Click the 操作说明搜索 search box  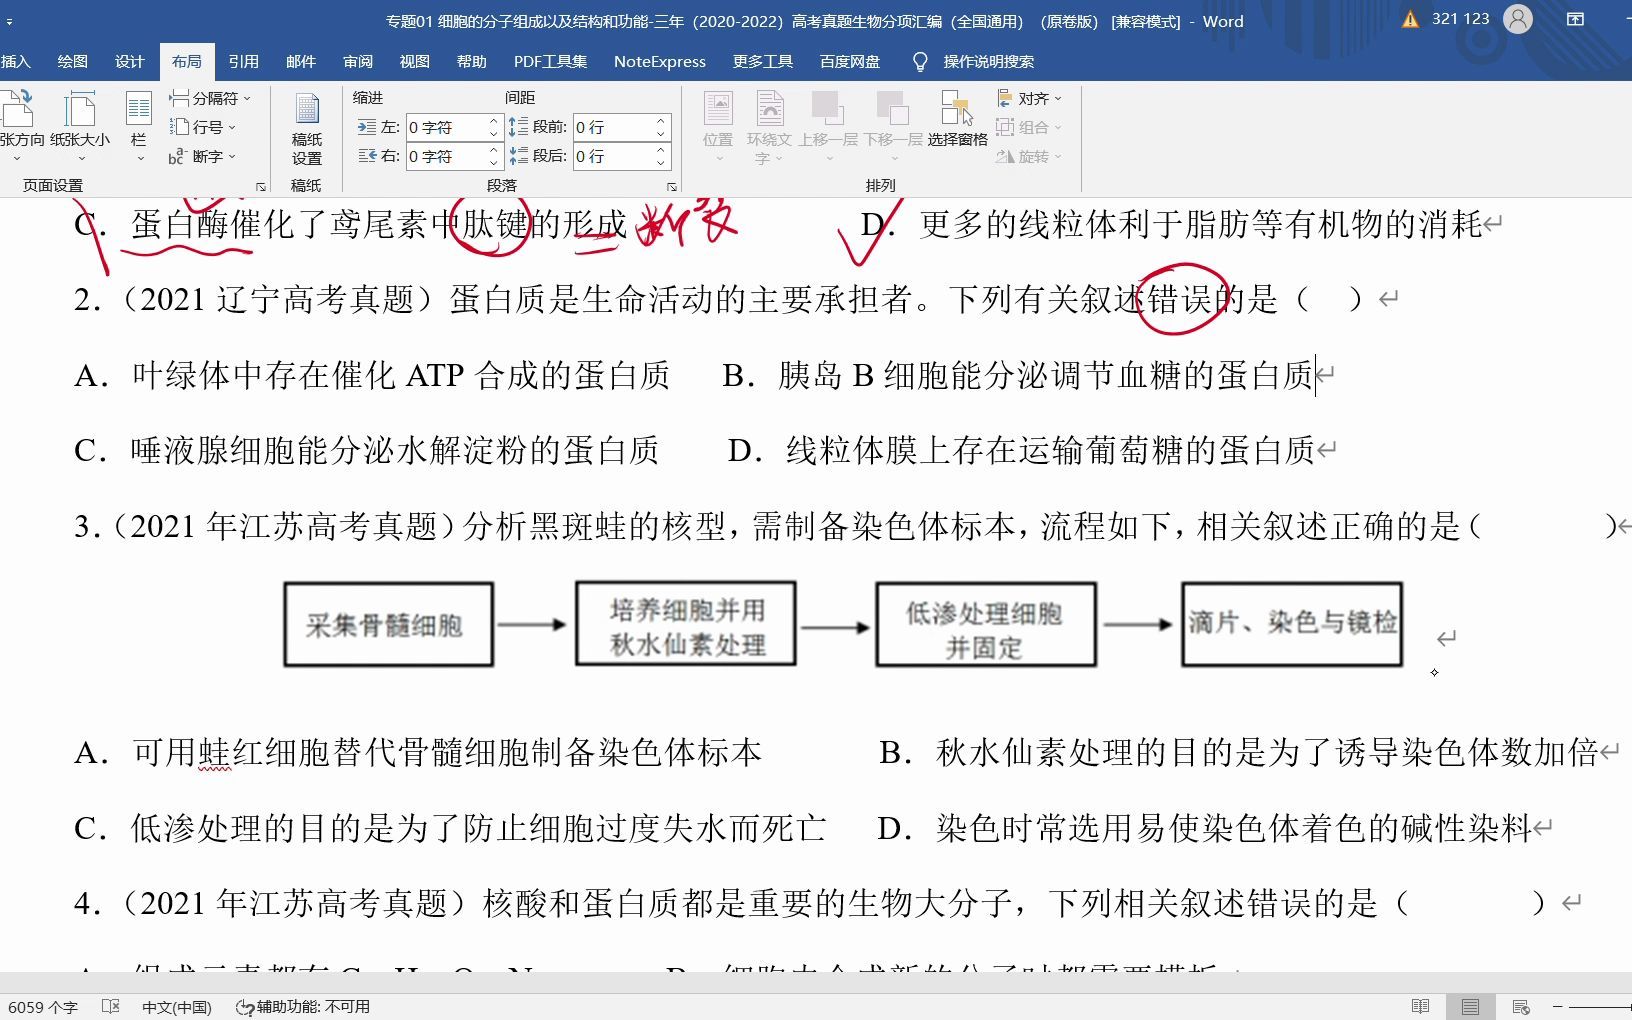coord(988,61)
